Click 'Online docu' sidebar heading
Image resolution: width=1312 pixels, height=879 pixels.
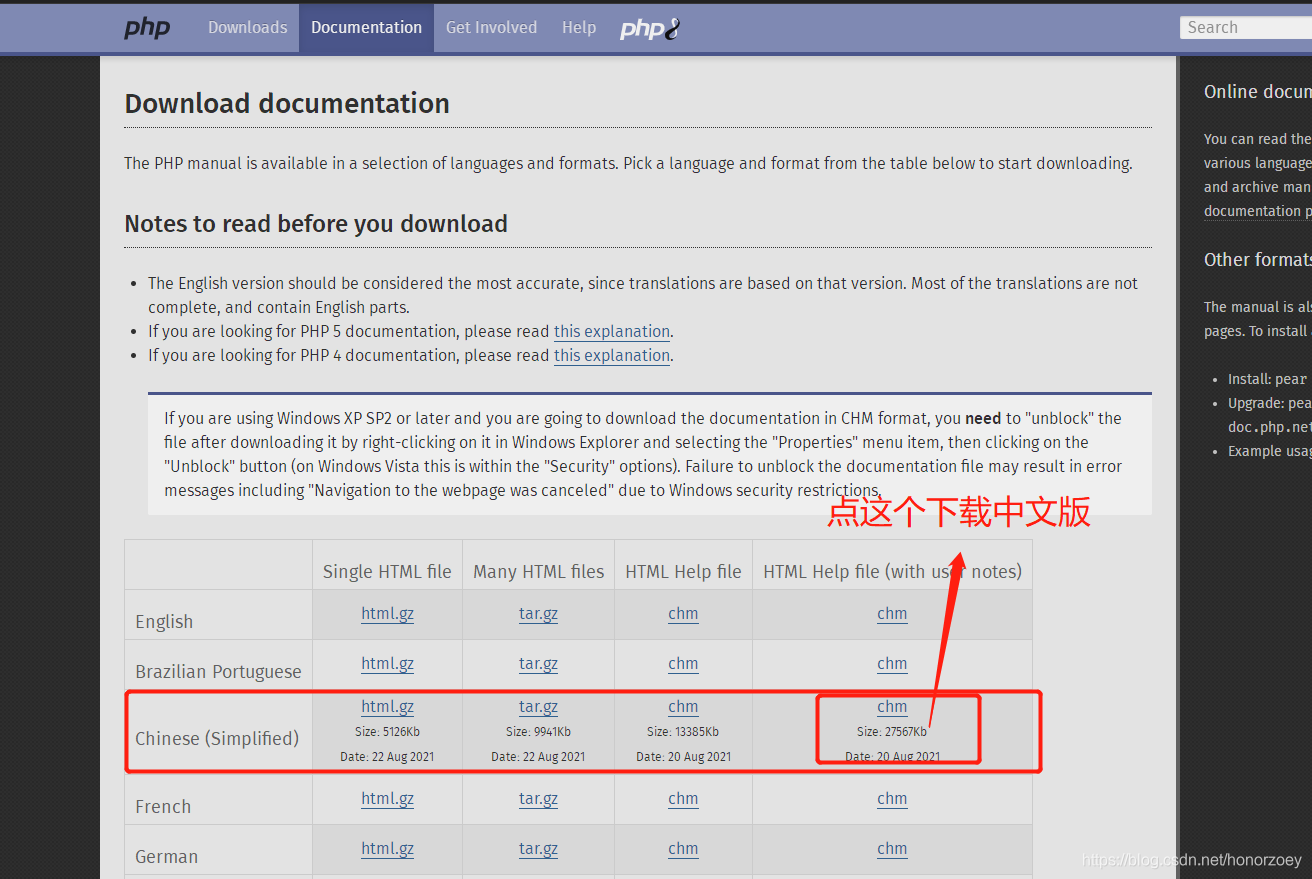1258,92
